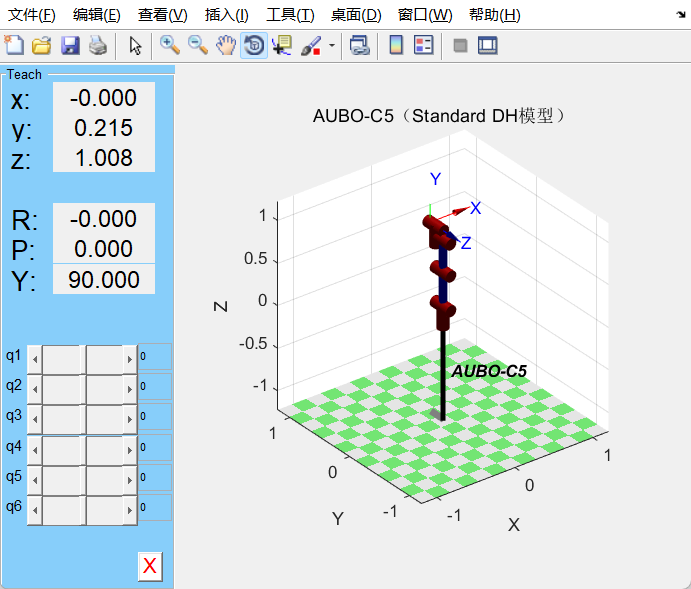Open the 桌面(D) menu

(356, 15)
